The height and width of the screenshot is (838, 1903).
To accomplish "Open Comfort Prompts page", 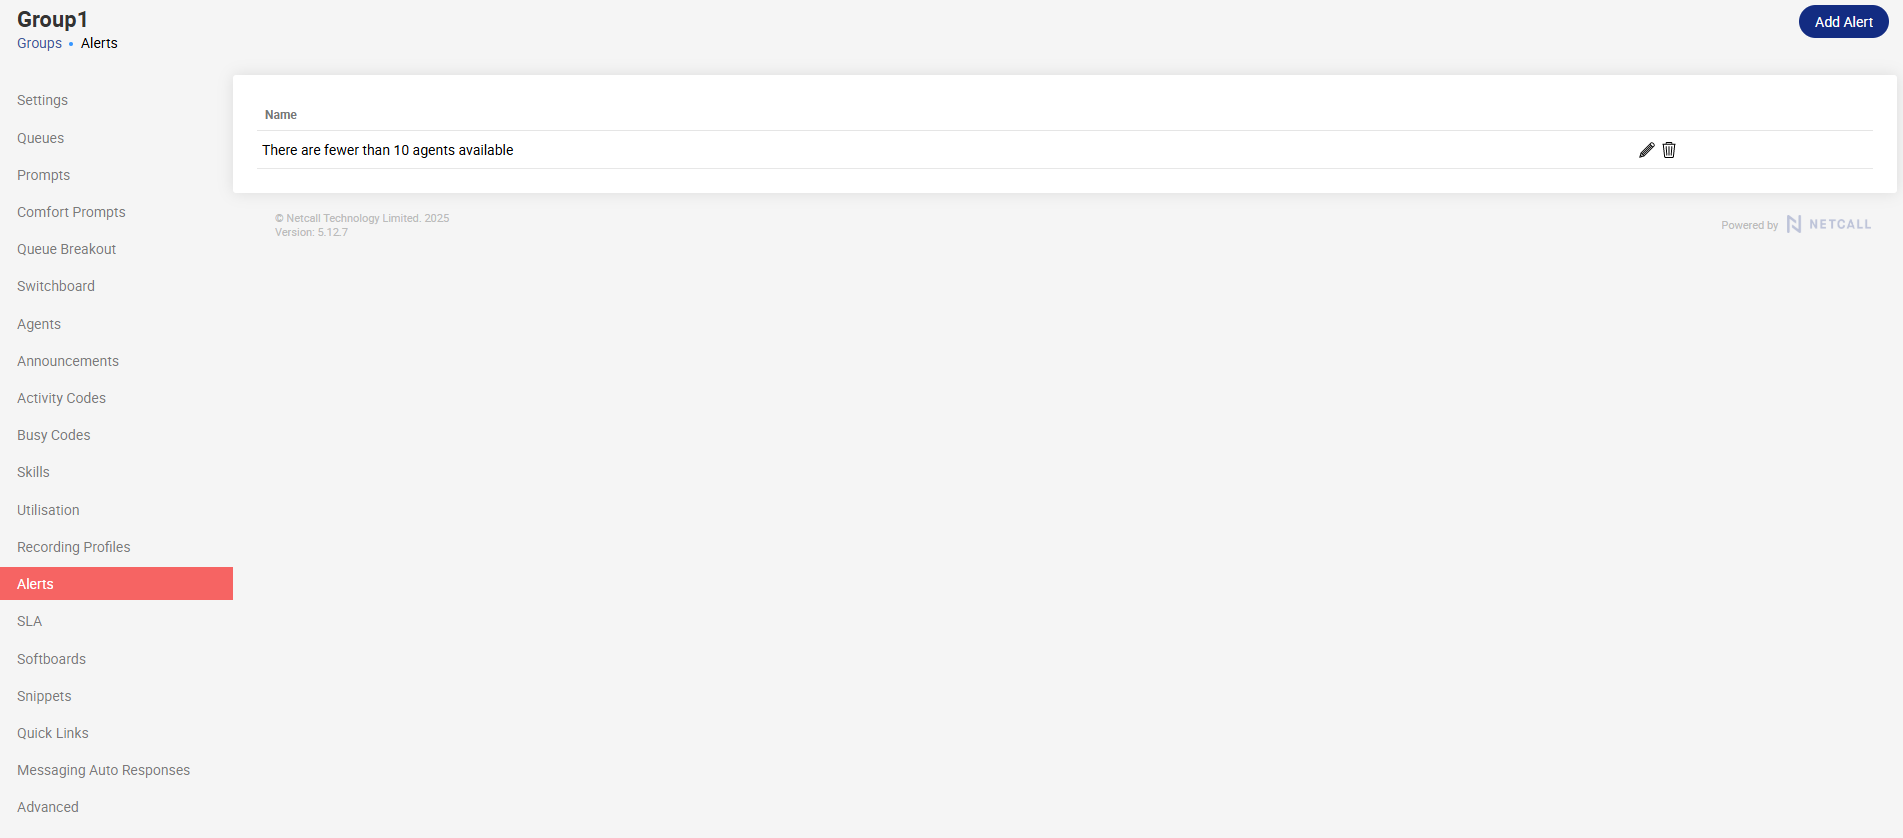I will tap(71, 212).
